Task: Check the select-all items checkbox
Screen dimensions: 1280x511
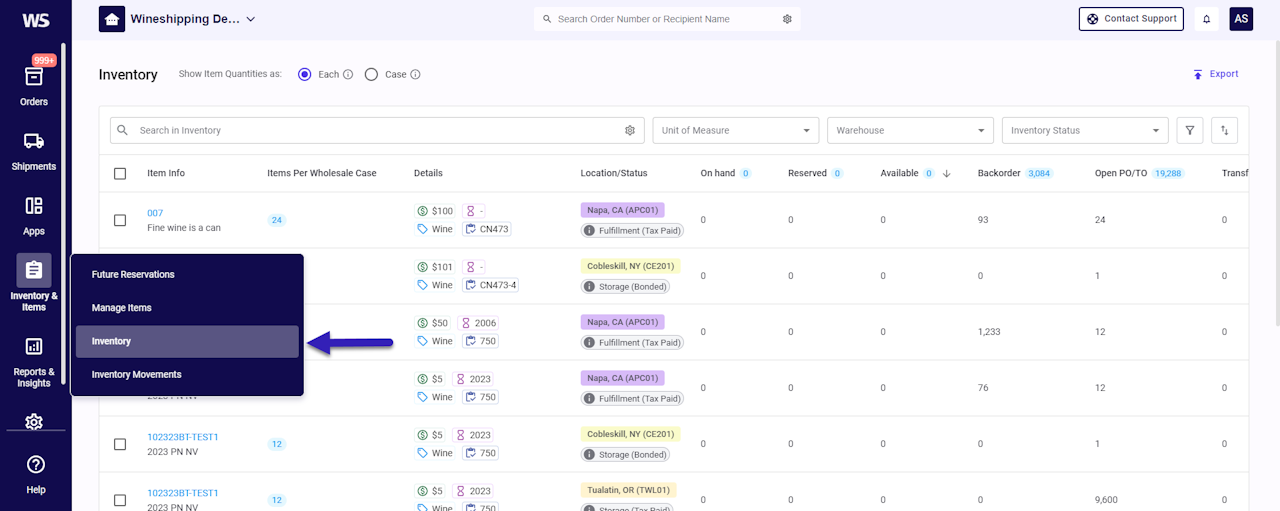Action: (120, 173)
